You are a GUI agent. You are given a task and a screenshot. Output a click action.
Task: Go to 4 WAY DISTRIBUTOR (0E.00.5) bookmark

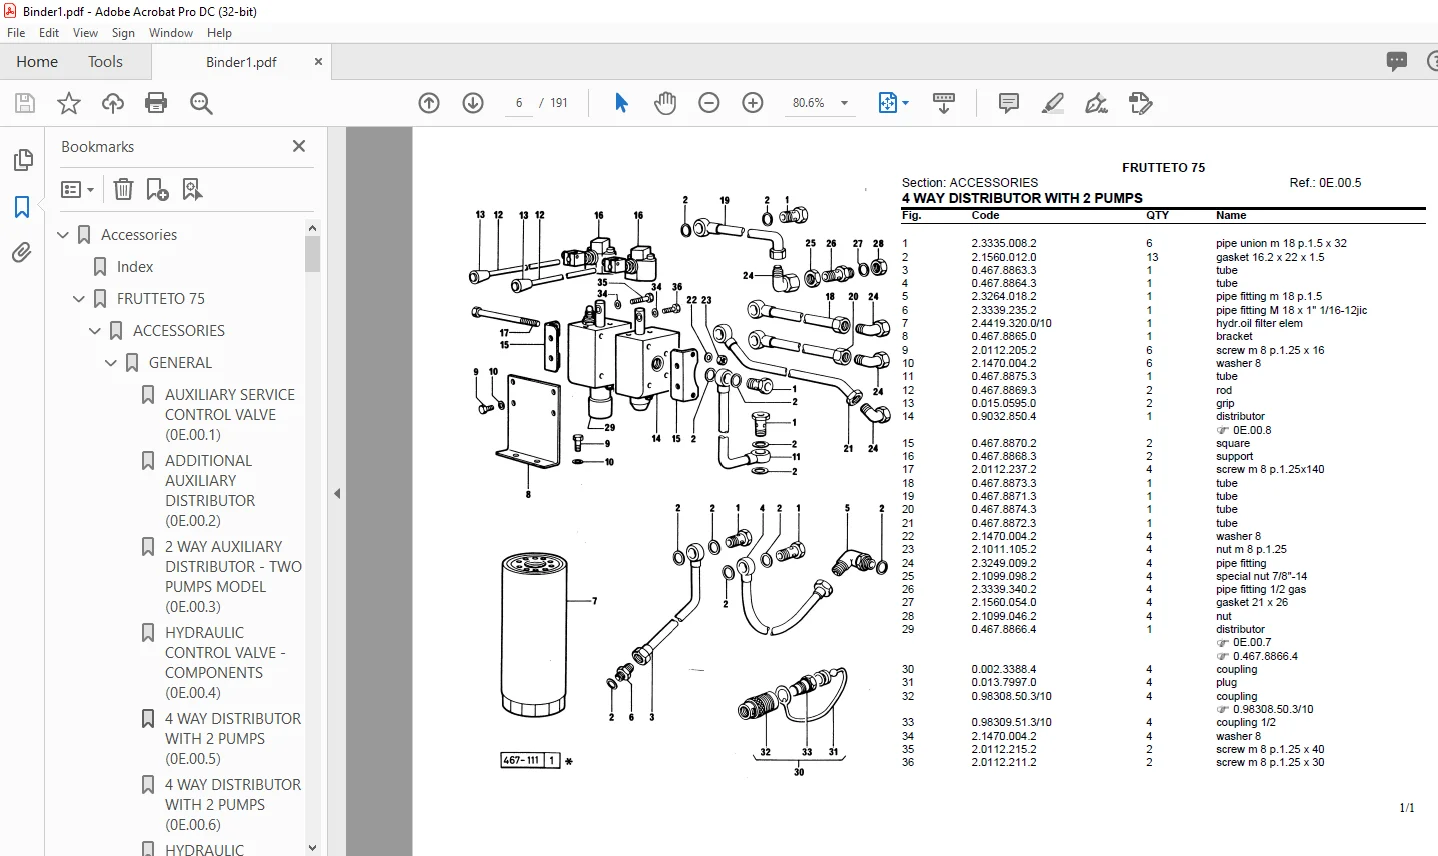(x=233, y=739)
